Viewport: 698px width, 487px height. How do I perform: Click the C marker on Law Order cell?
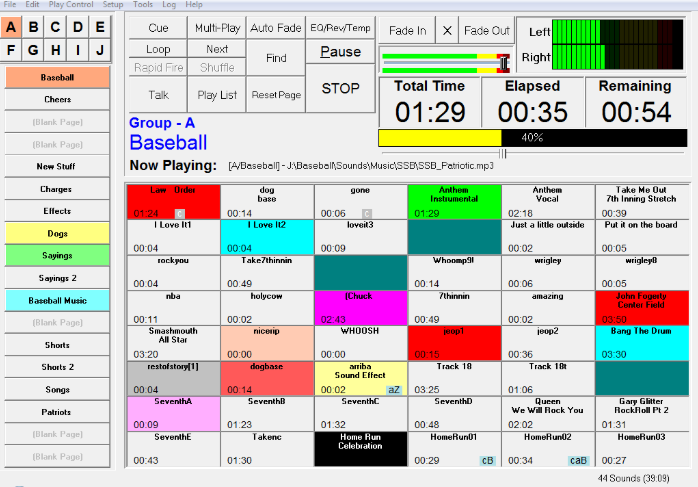179,214
